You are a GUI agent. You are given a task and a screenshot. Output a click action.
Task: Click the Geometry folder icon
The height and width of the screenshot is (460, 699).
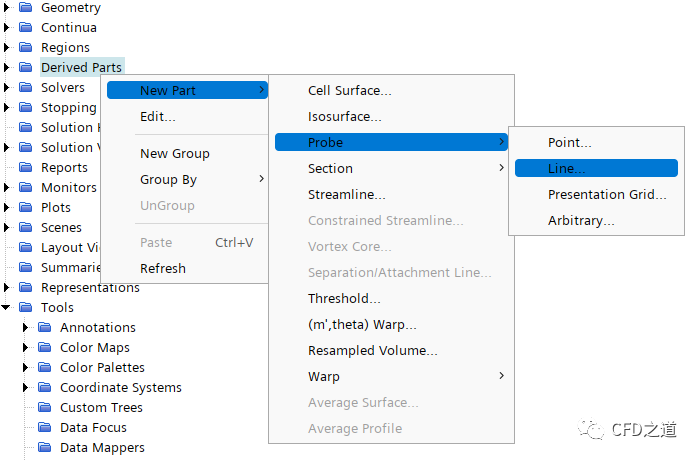click(x=26, y=8)
